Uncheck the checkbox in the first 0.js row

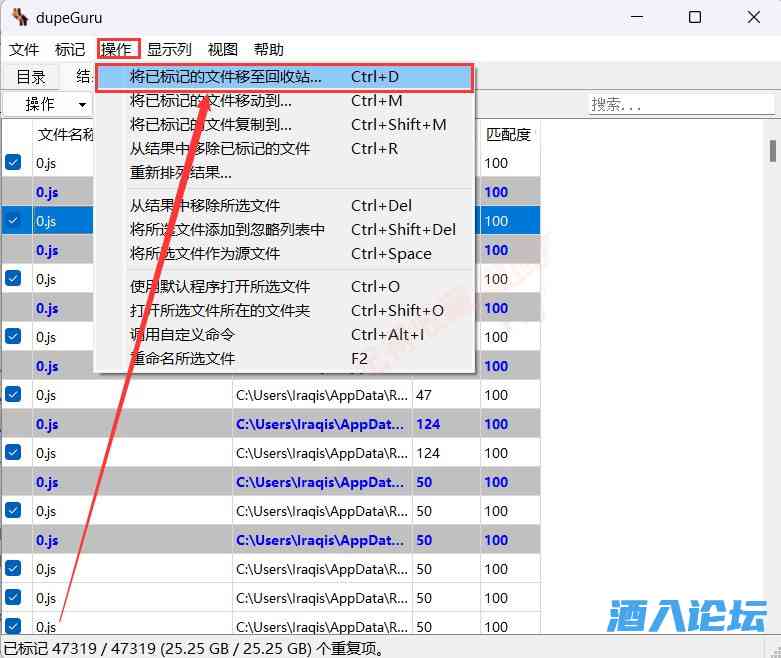click(x=13, y=162)
